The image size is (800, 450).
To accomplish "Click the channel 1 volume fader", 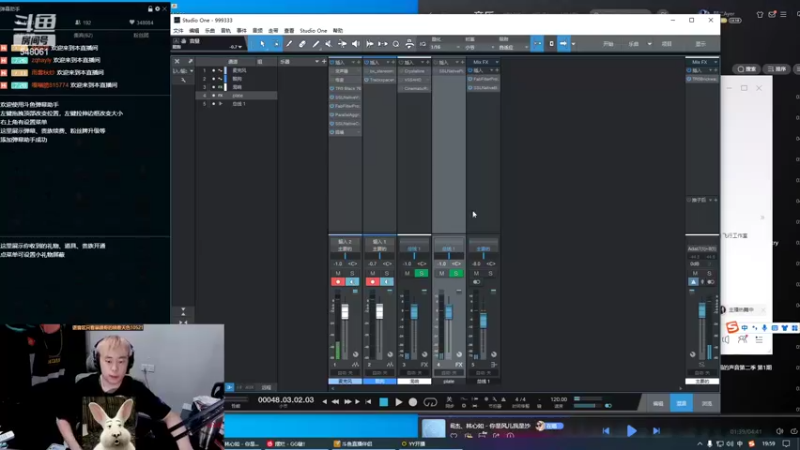I will tap(345, 312).
